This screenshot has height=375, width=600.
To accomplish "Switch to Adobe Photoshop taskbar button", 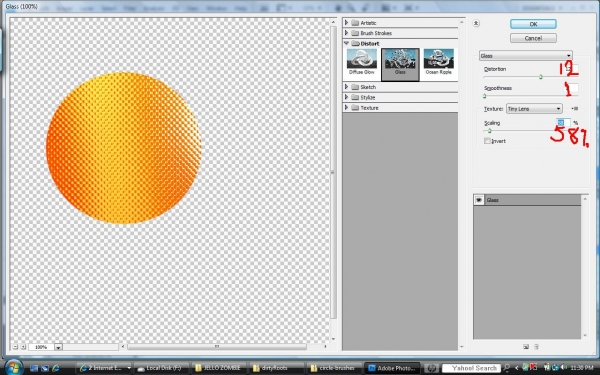I will 392,368.
